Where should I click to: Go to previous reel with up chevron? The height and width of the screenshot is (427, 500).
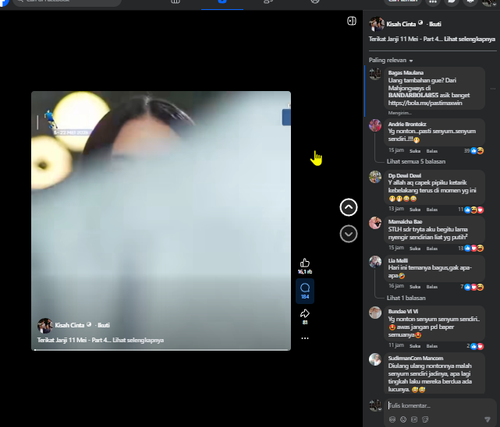348,207
